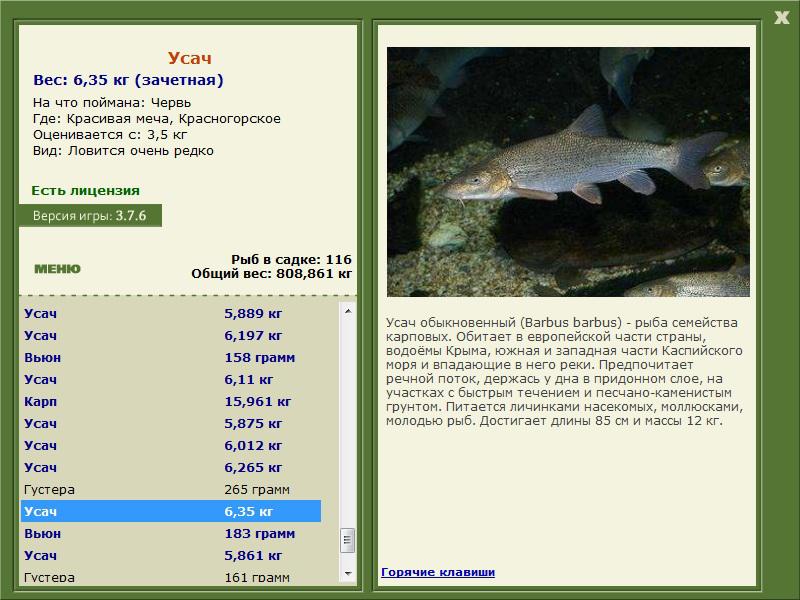Open the МЕНЮ button

[x=57, y=269]
